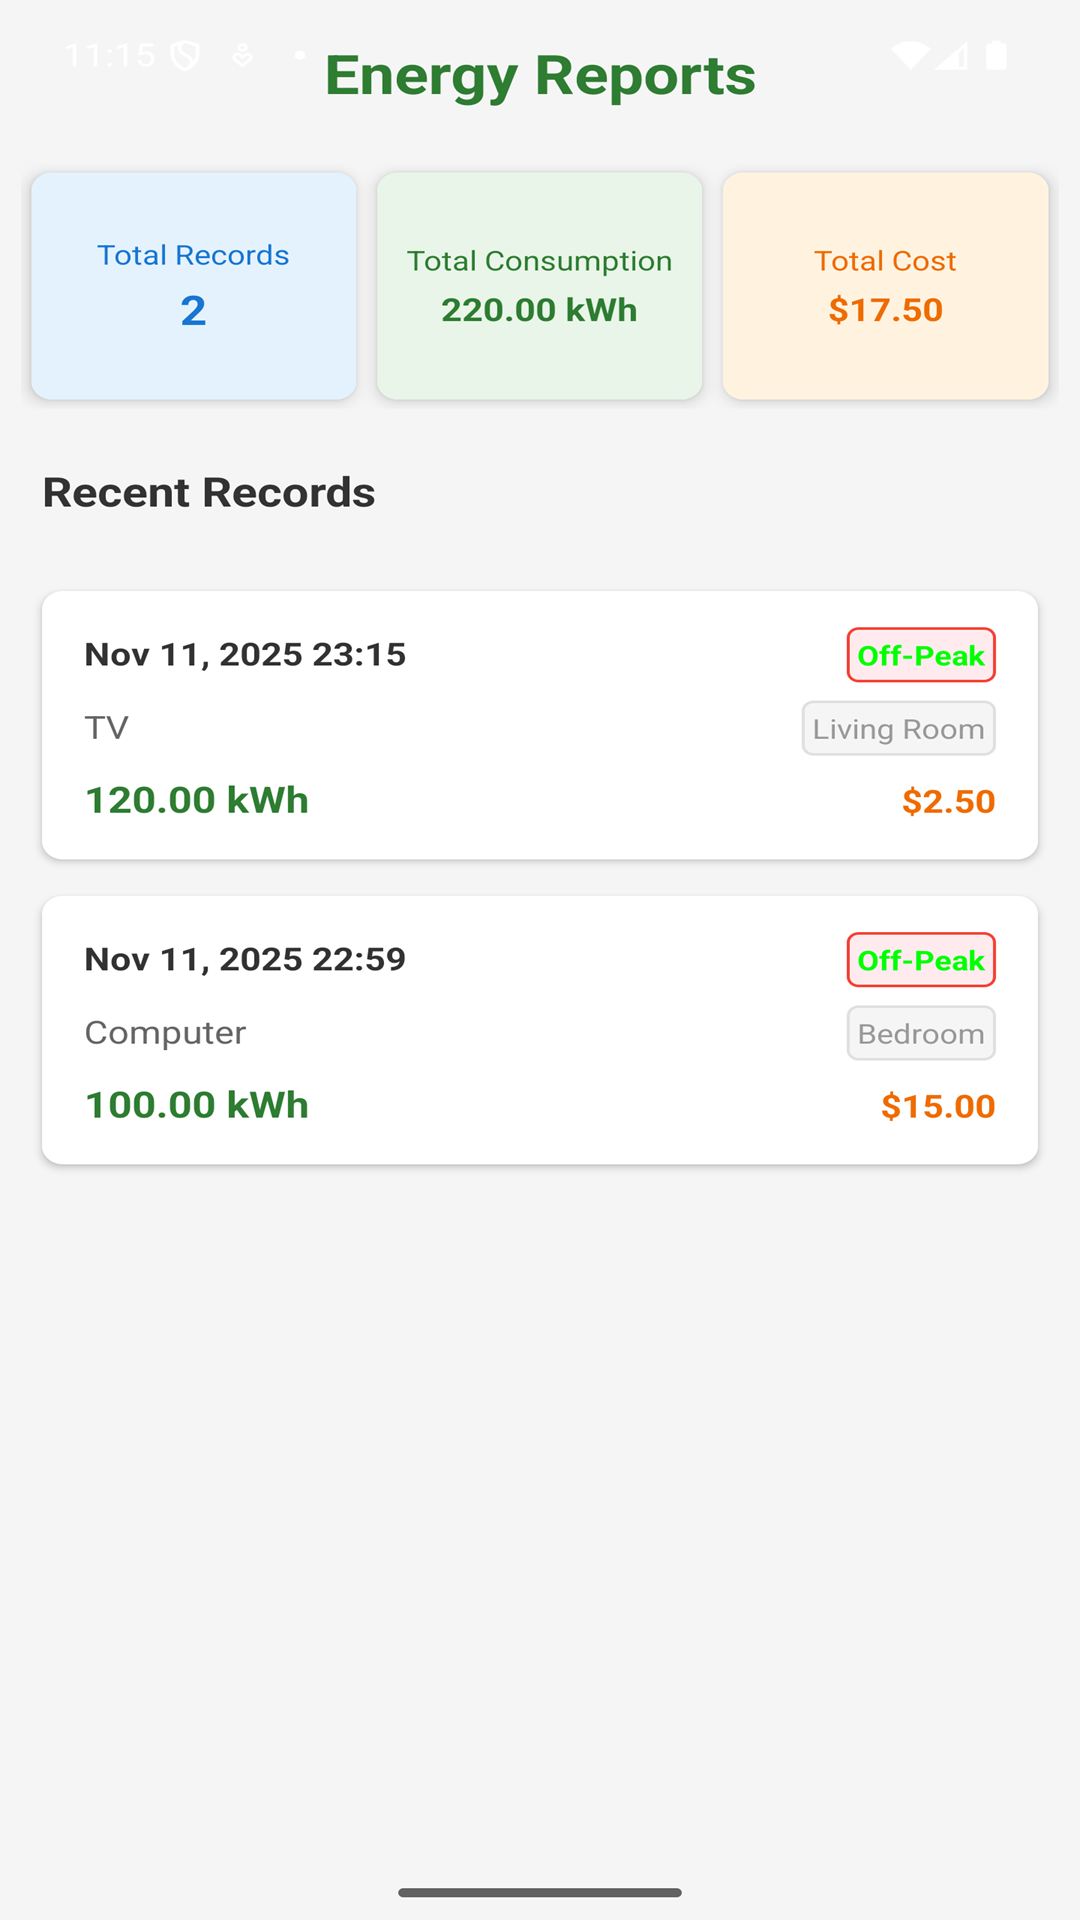The width and height of the screenshot is (1080, 1920).
Task: Tap the home gesture bar at bottom
Action: click(x=540, y=1892)
